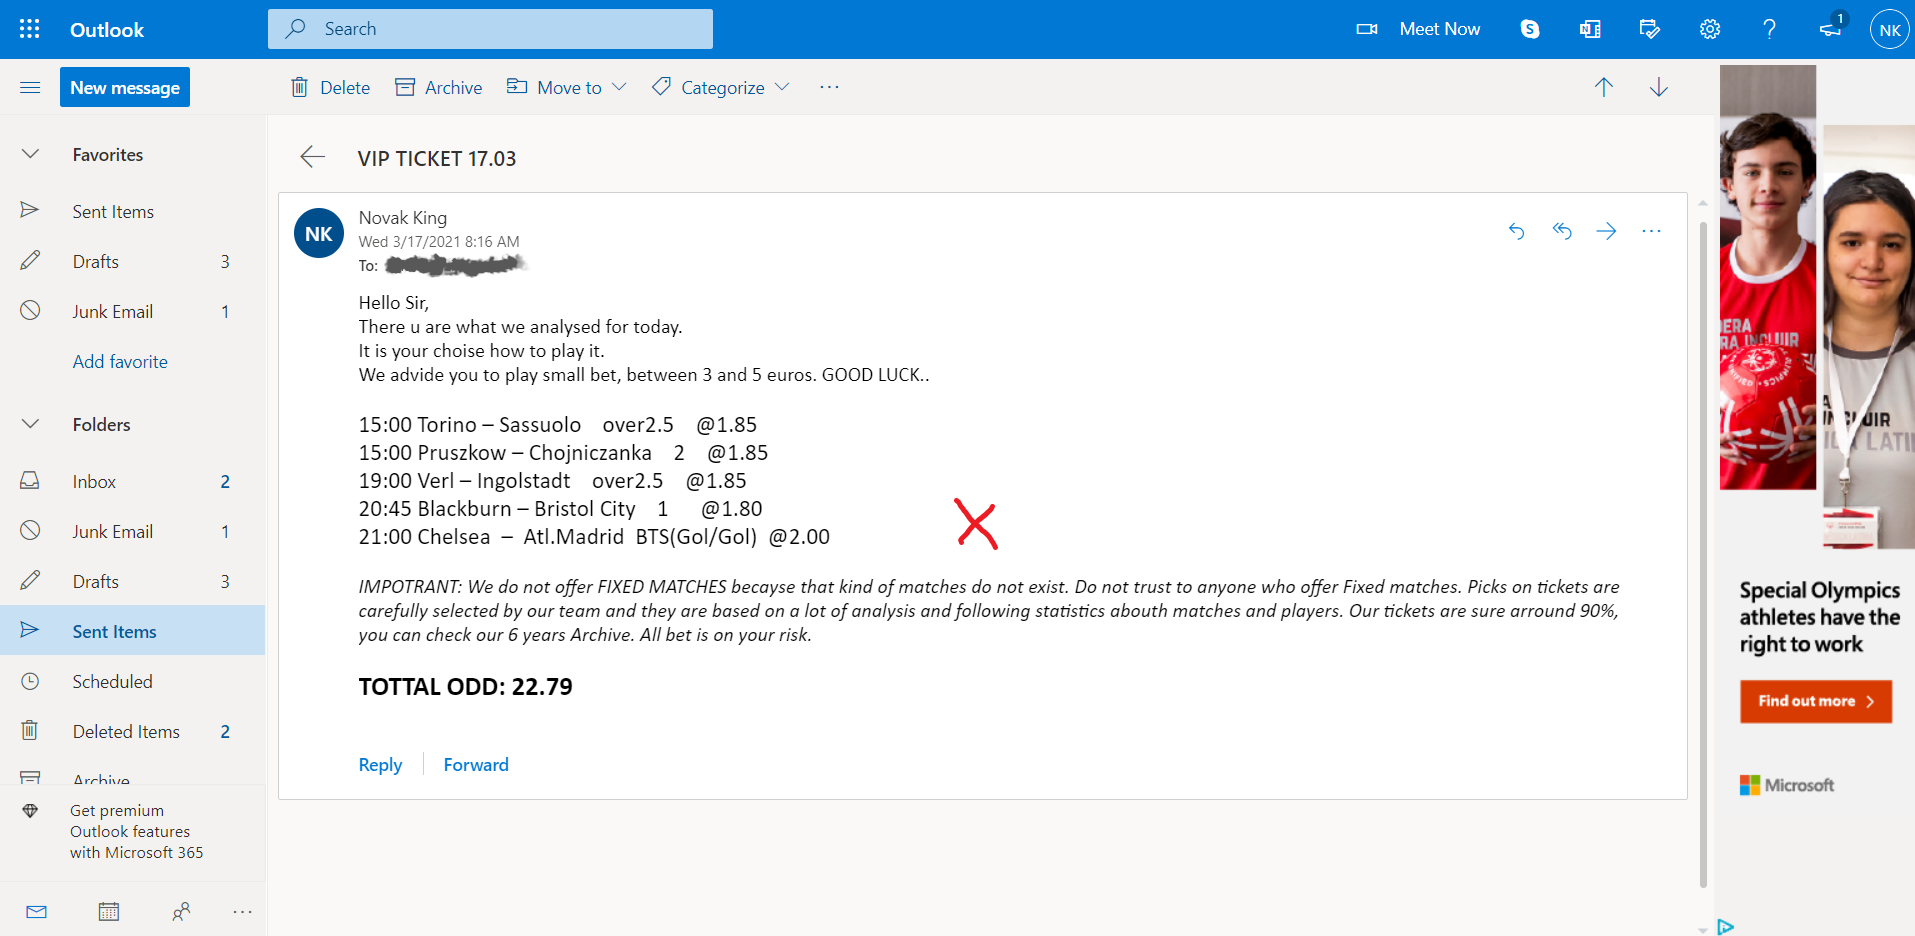Open the Scheduled folder
Screen dimensions: 1915x936
[x=133, y=681]
